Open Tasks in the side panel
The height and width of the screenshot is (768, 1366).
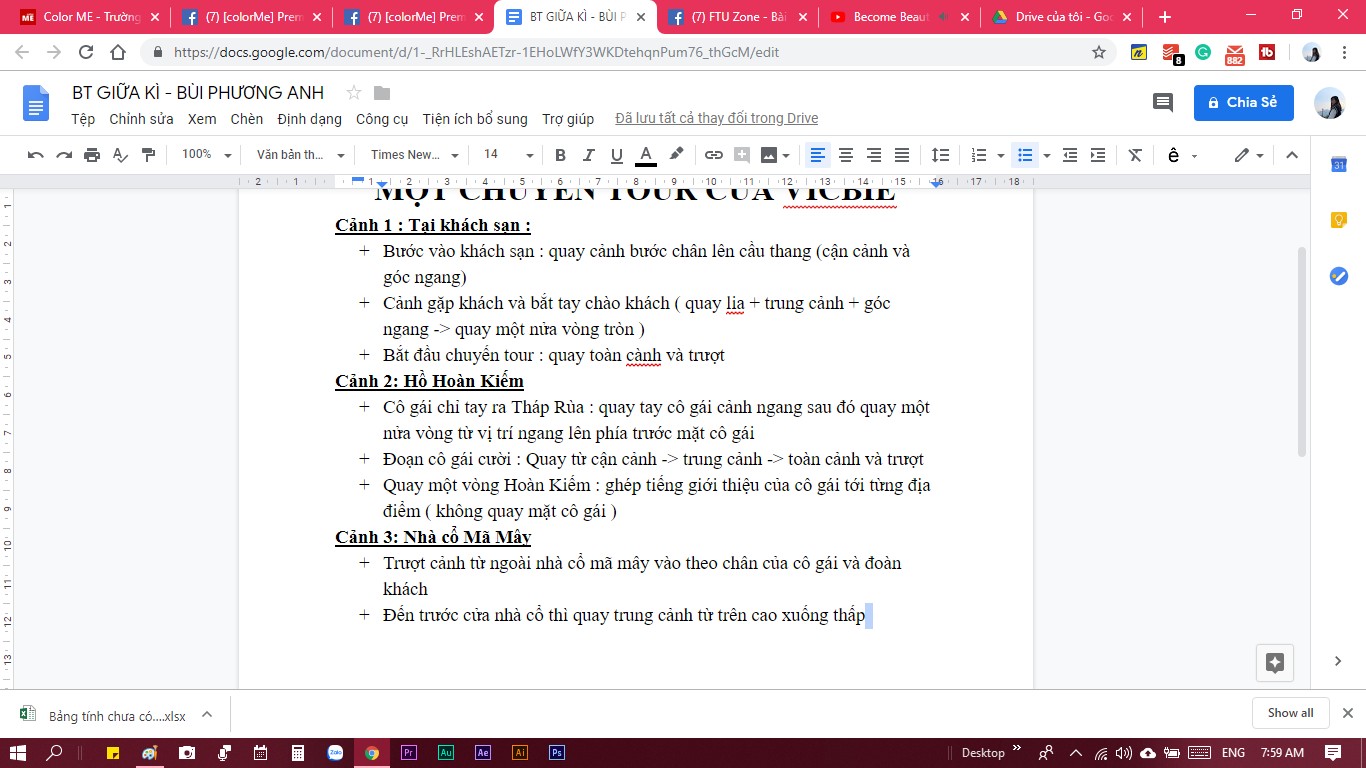(1339, 276)
